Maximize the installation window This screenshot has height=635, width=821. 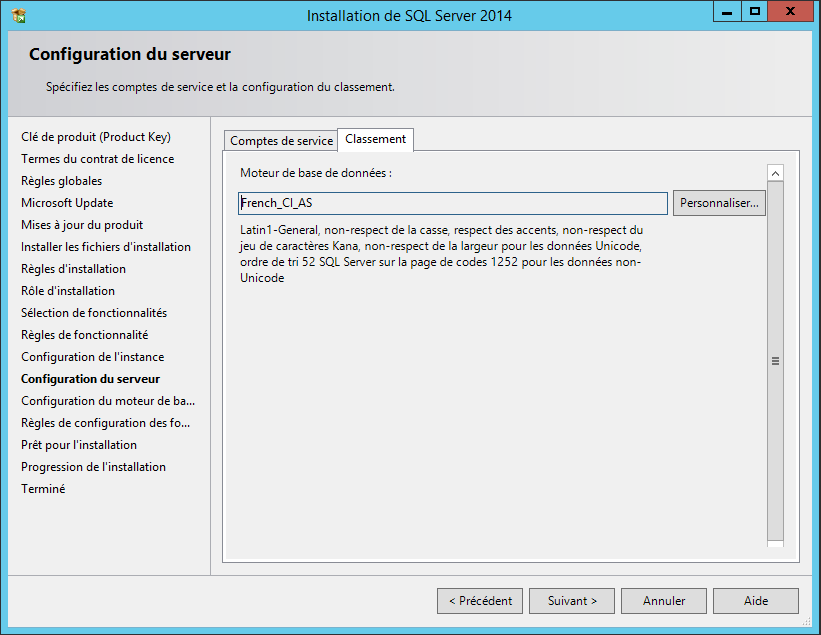click(755, 12)
